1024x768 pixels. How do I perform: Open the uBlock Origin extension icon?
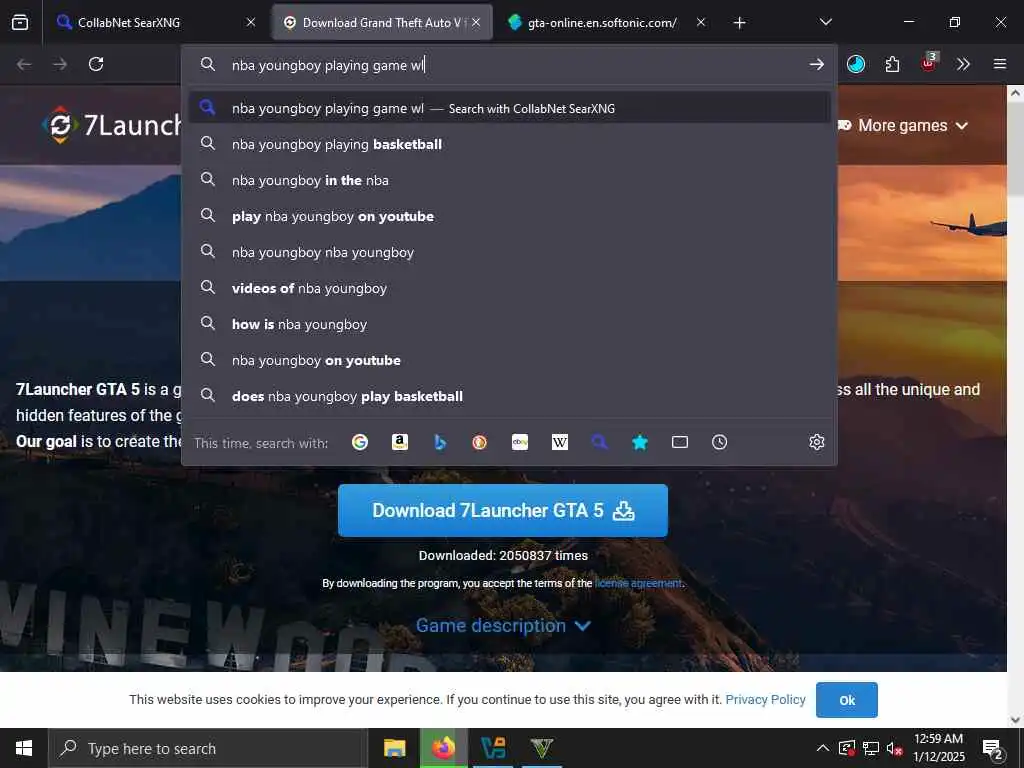pos(929,63)
